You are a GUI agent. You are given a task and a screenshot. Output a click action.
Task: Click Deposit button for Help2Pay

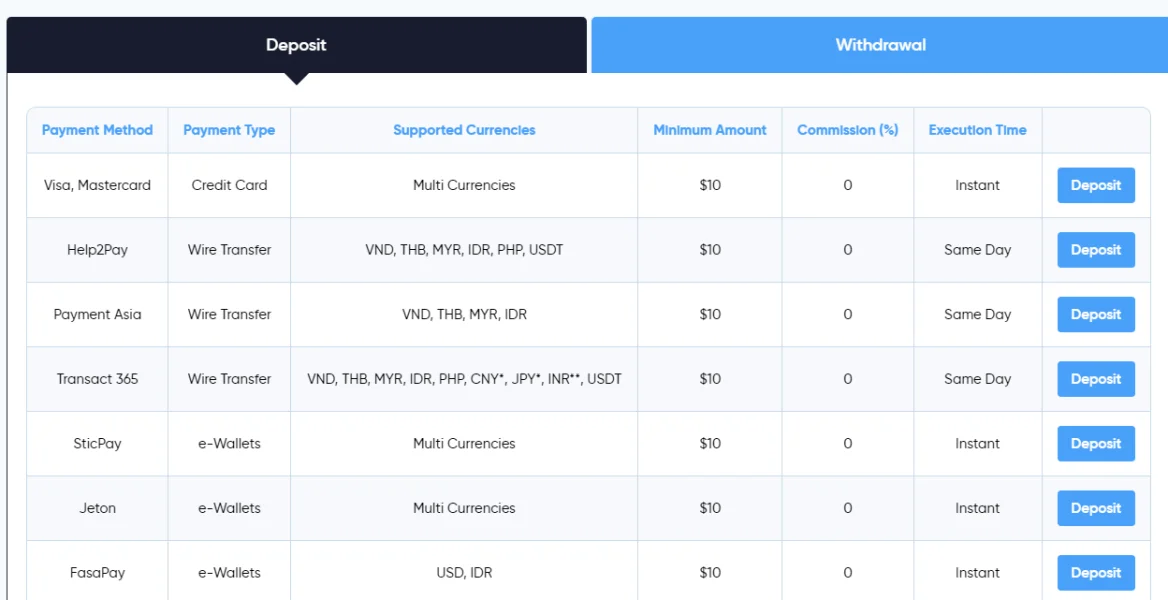(x=1096, y=250)
